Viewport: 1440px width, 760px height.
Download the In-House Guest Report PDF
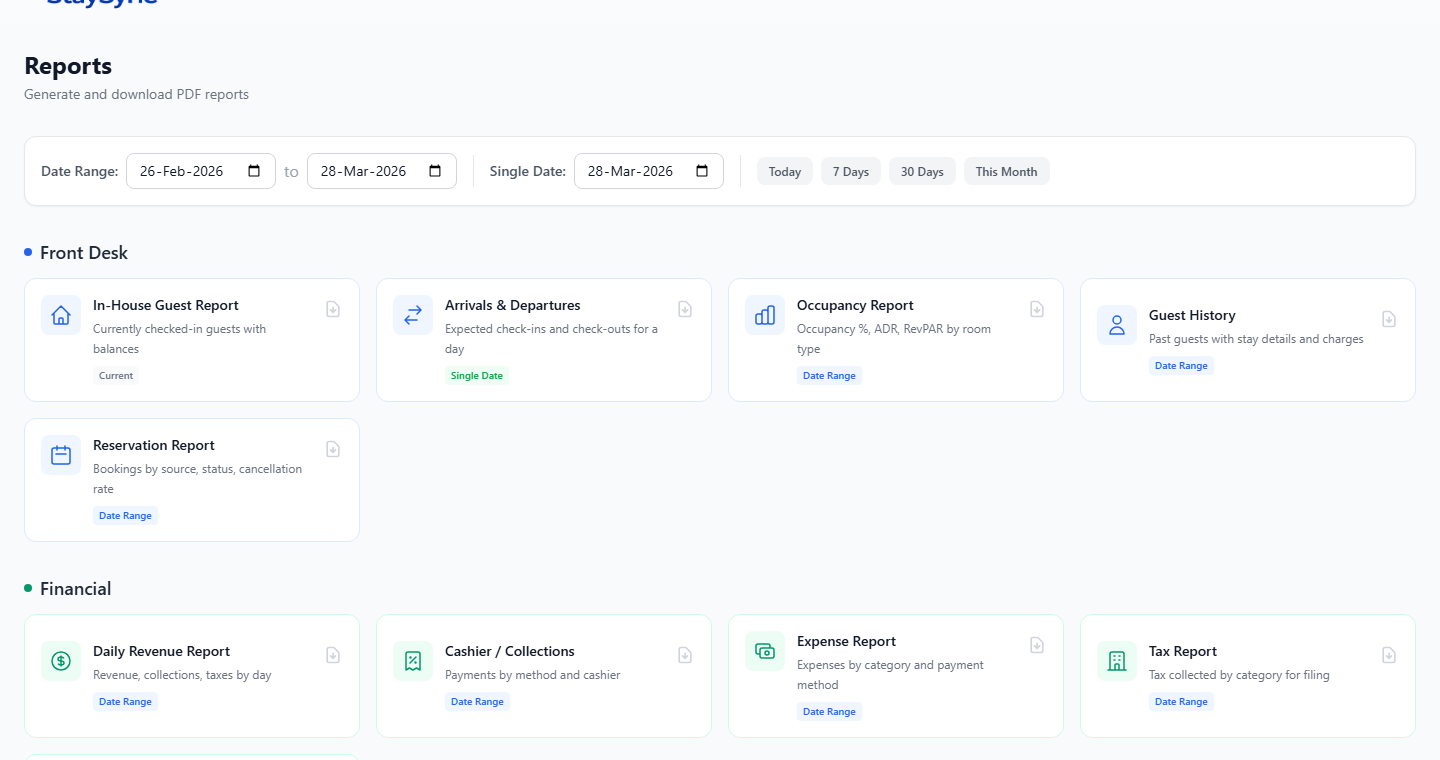[x=333, y=310]
